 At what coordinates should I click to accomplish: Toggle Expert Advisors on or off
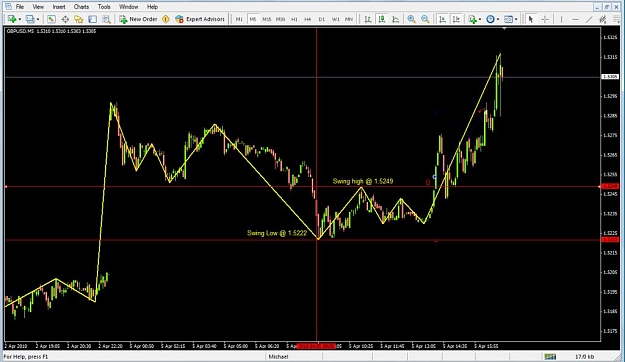[200, 19]
